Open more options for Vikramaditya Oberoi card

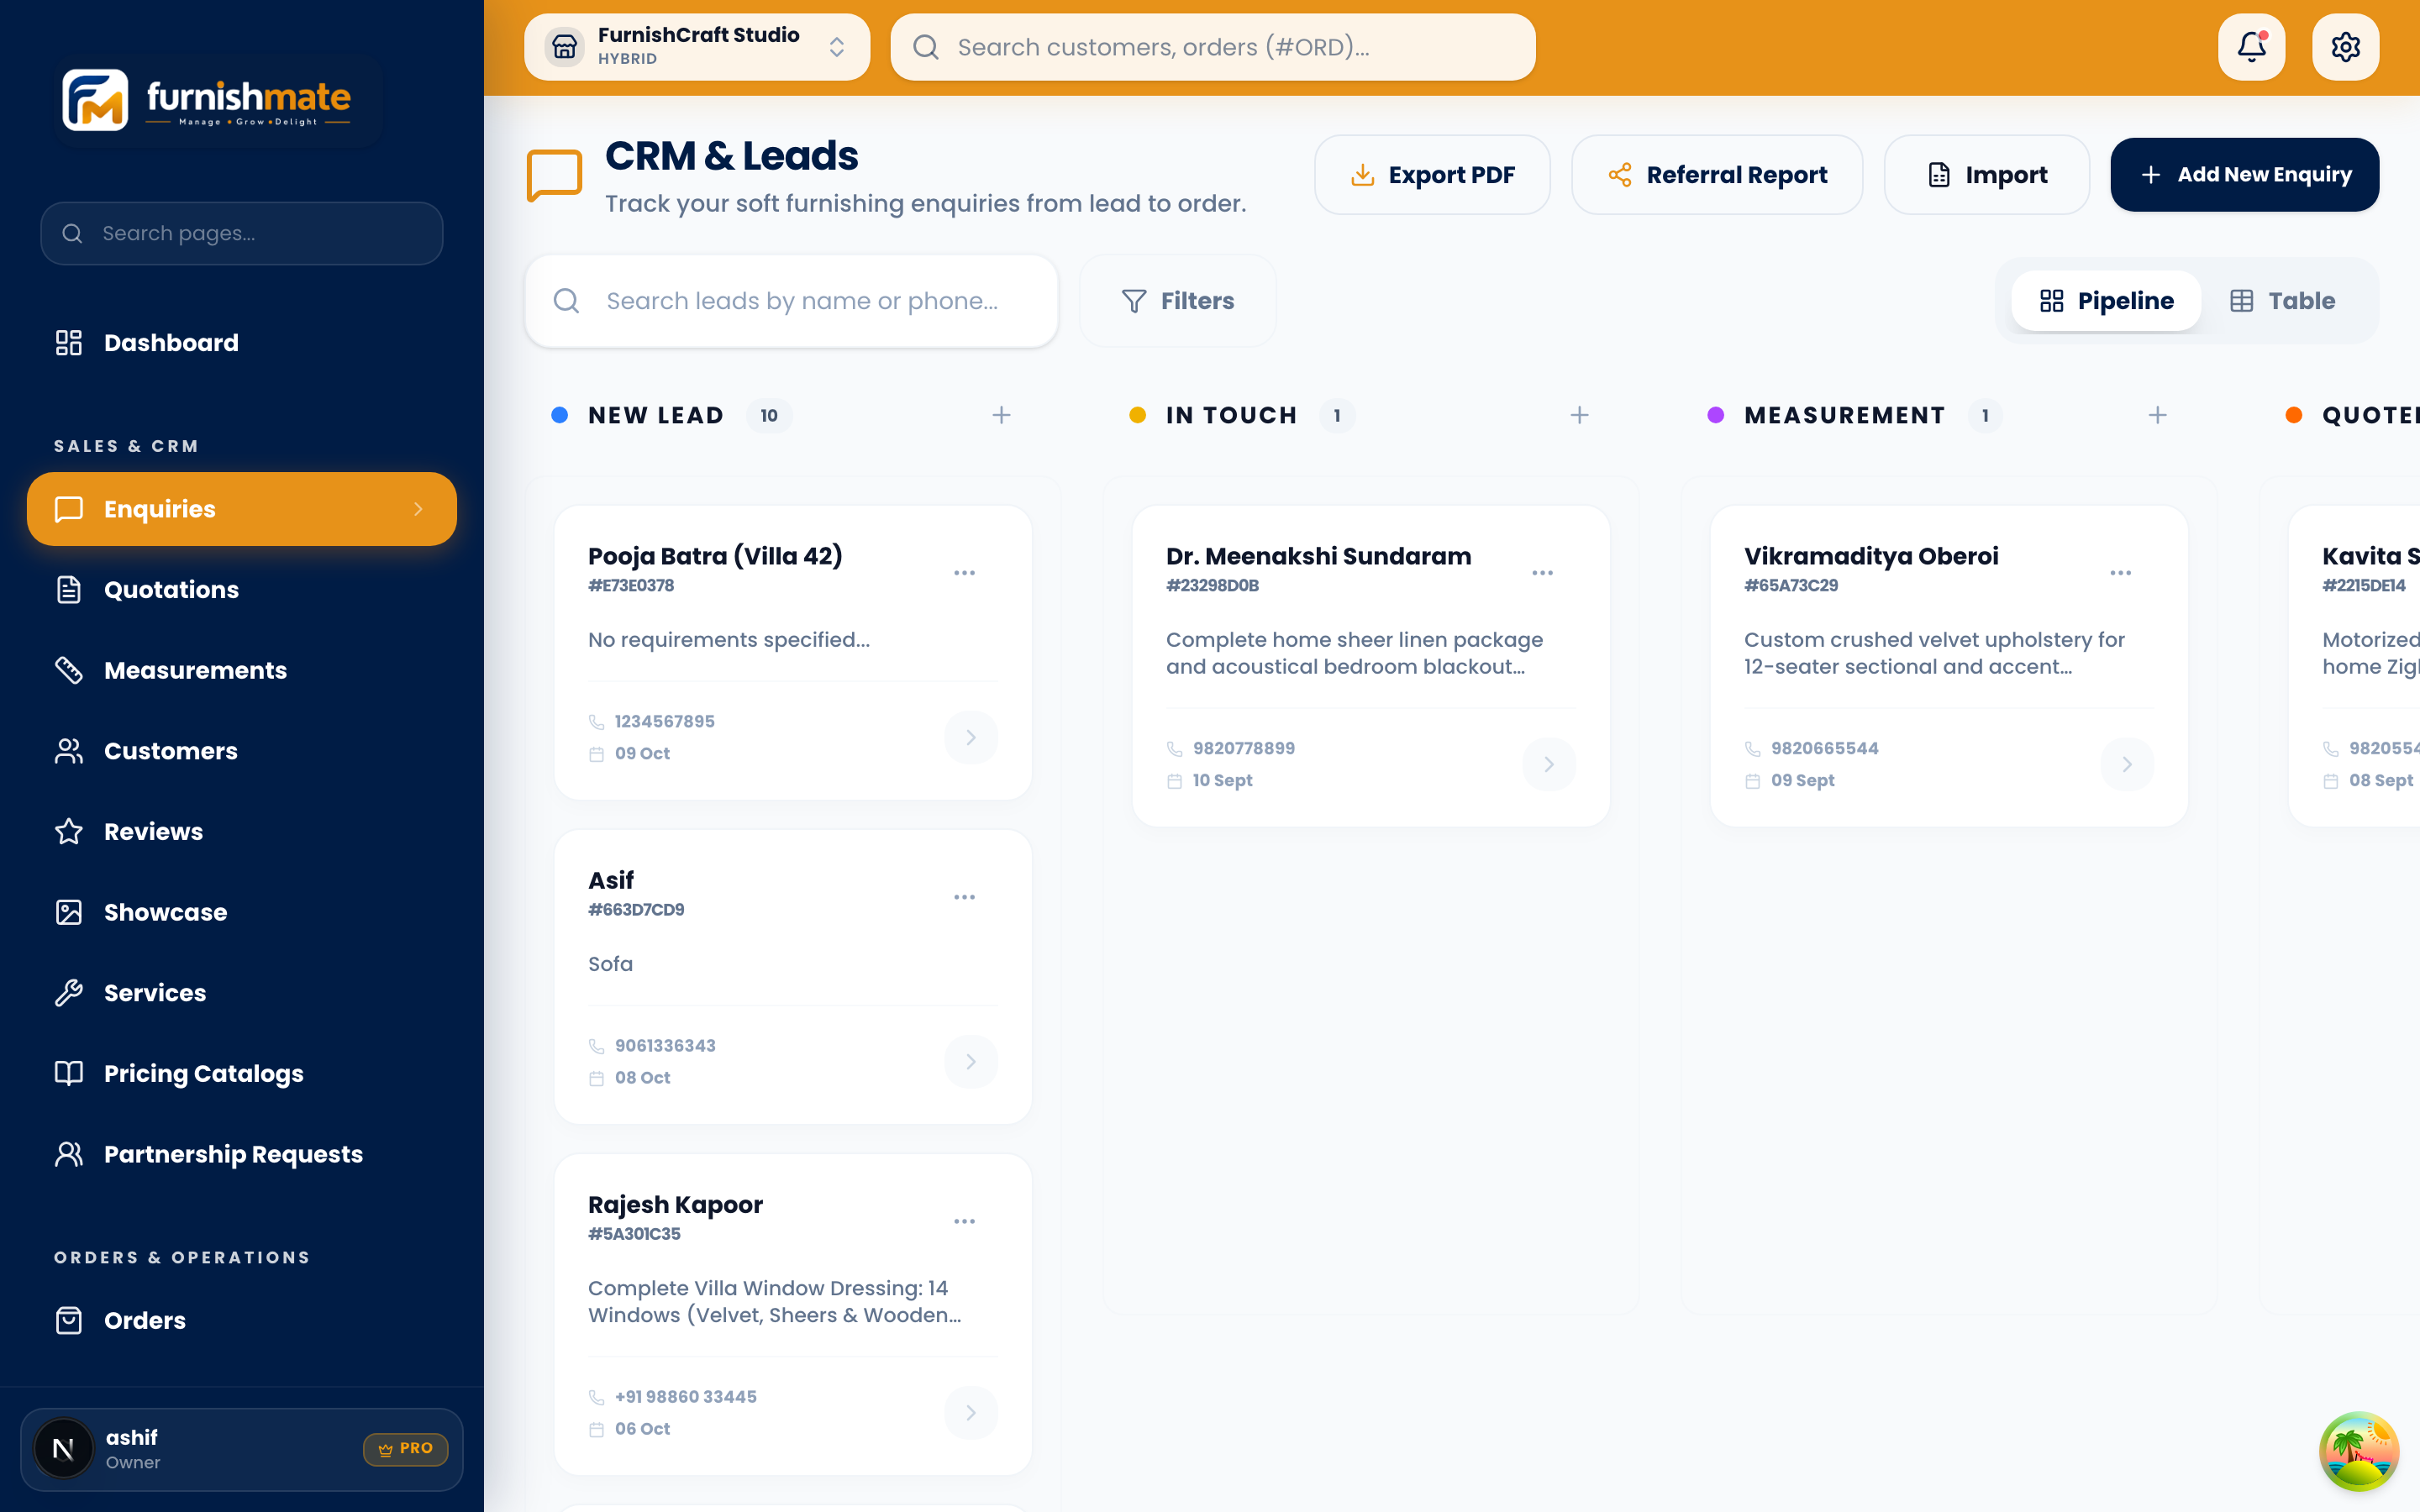click(x=2120, y=573)
